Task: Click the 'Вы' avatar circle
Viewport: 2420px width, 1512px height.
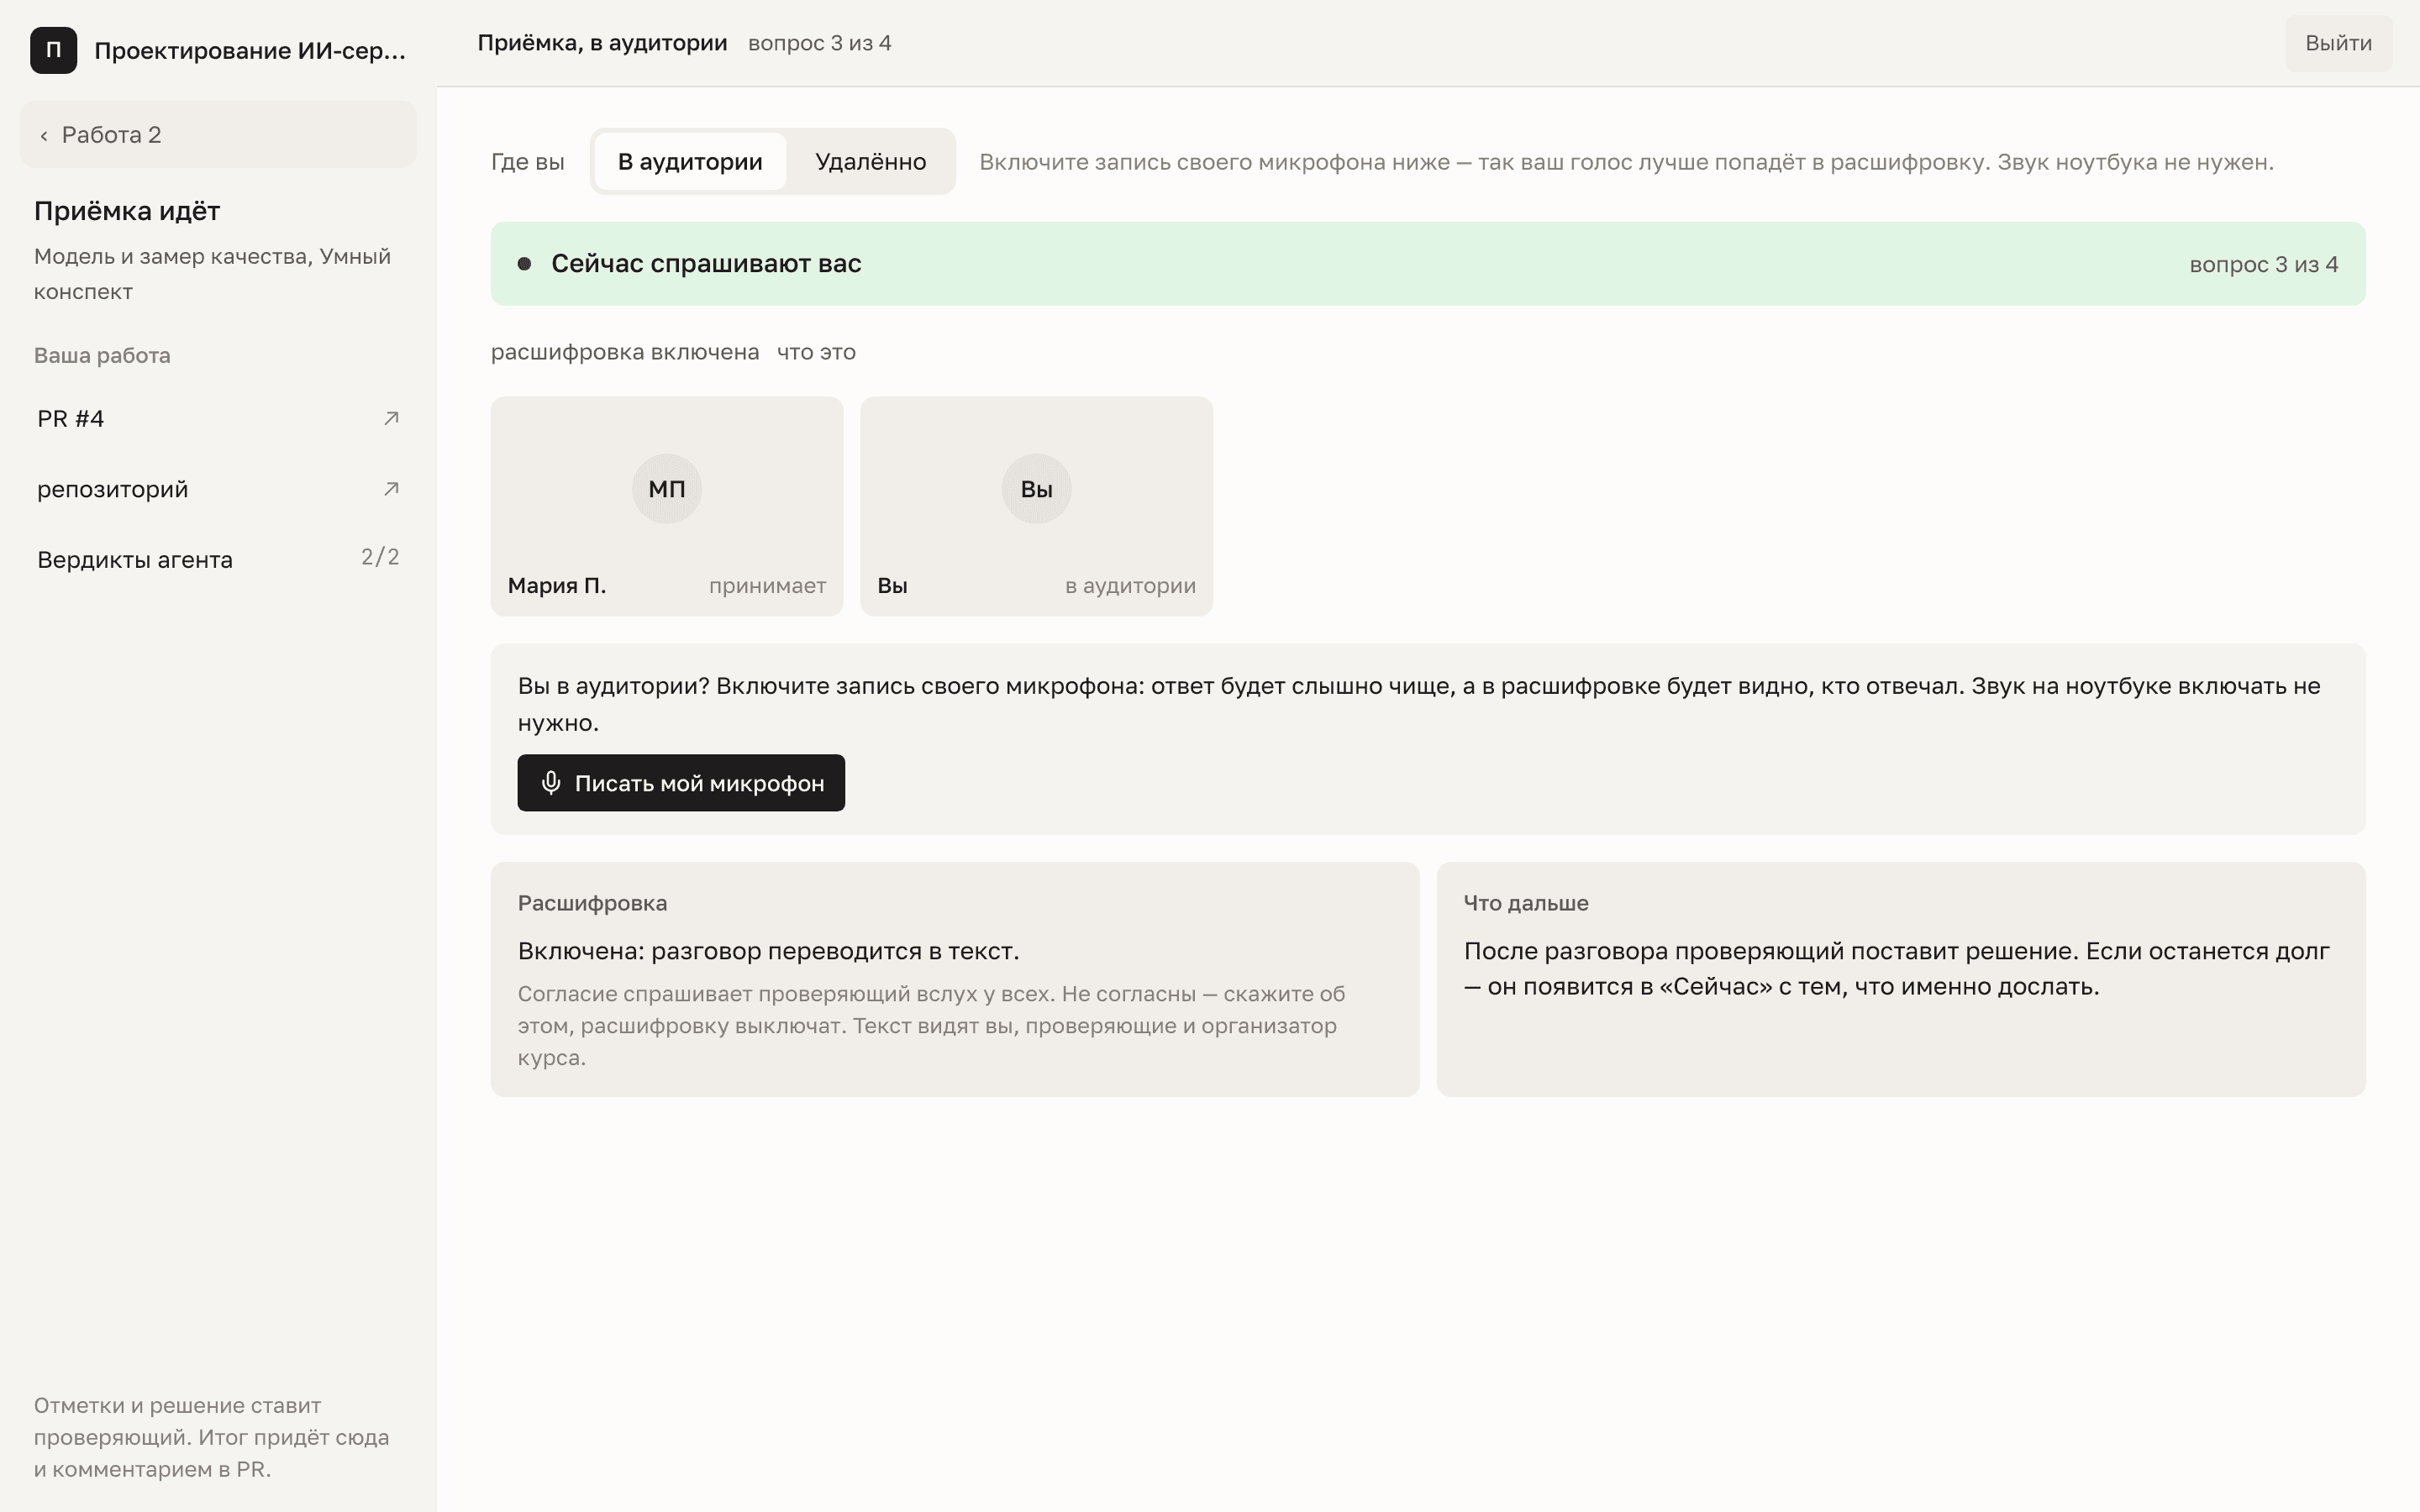Action: coord(1036,489)
